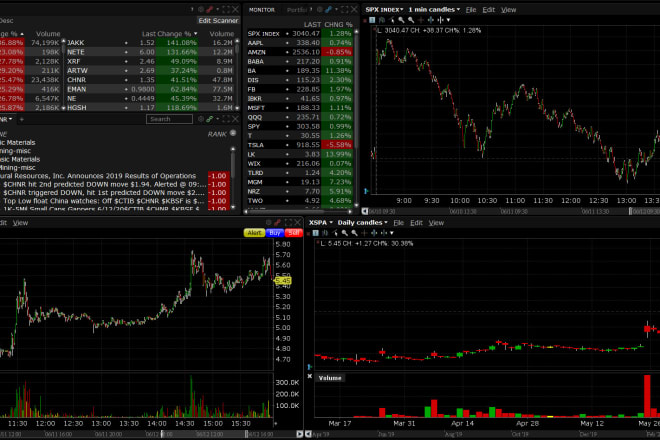The width and height of the screenshot is (660, 440).
Task: Click the candle chart type icon in XSPA toolbar
Action: [325, 233]
